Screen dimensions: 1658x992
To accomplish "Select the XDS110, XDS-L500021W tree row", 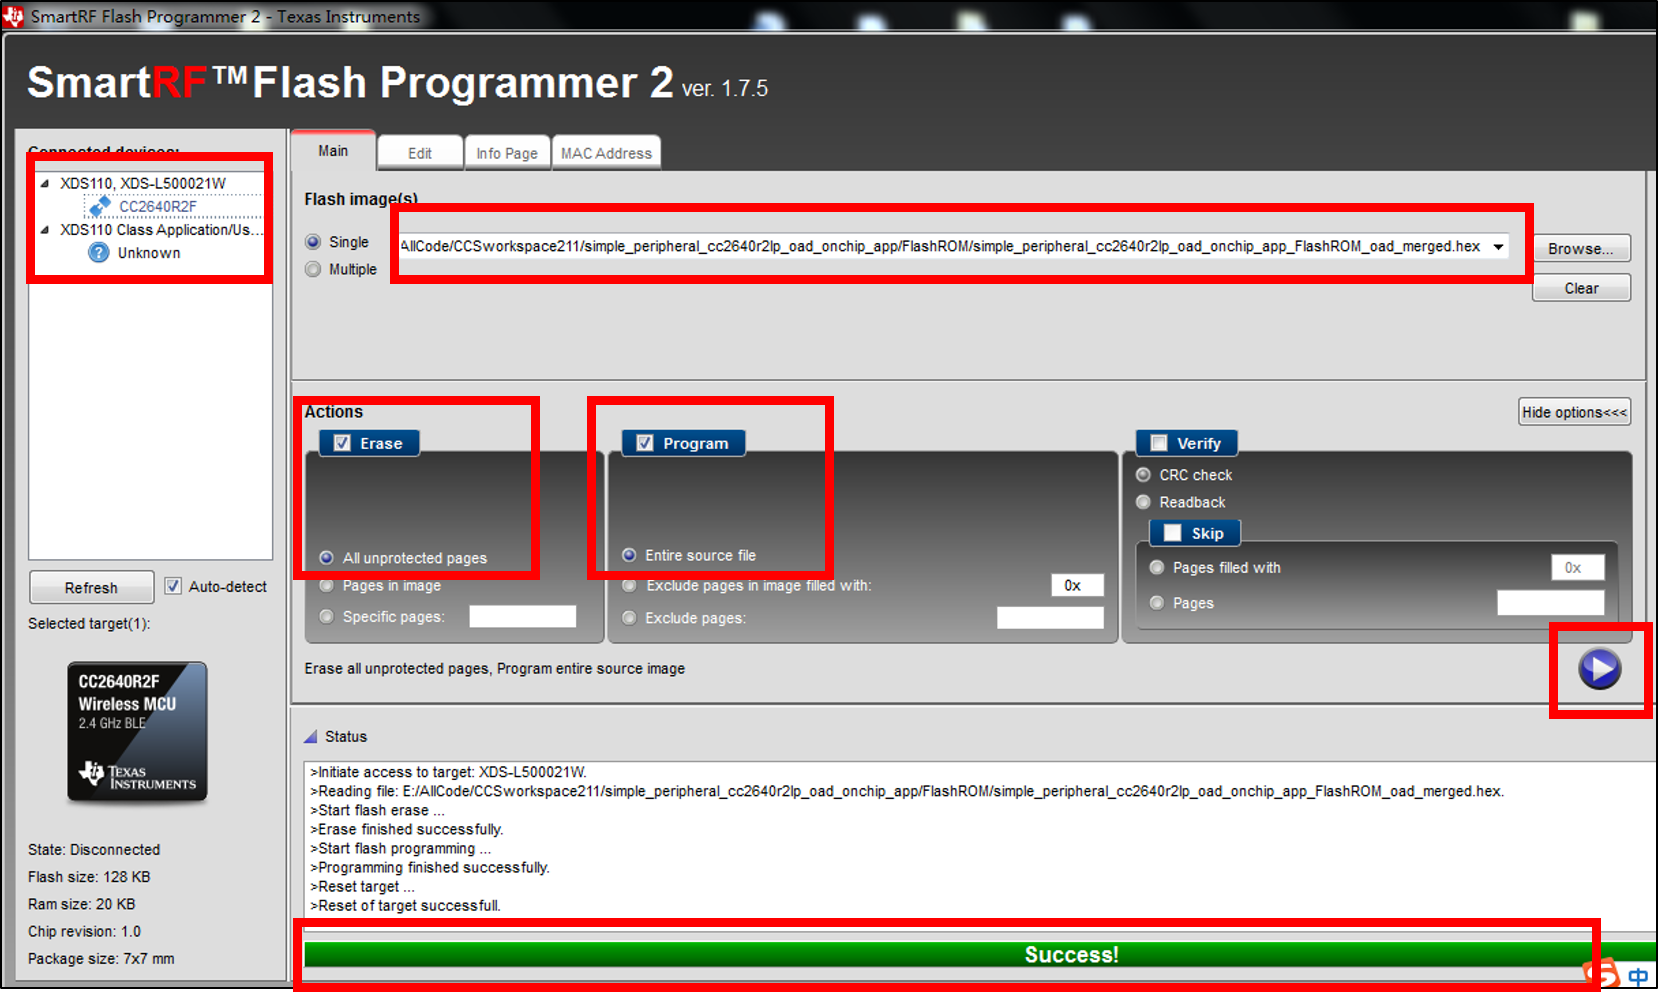I will click(x=143, y=183).
